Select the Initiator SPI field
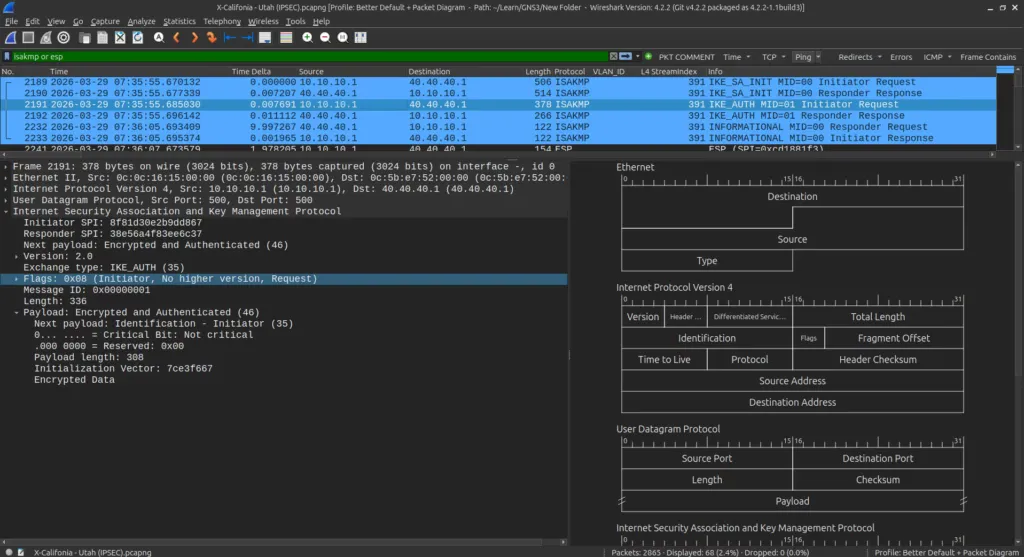 112,223
